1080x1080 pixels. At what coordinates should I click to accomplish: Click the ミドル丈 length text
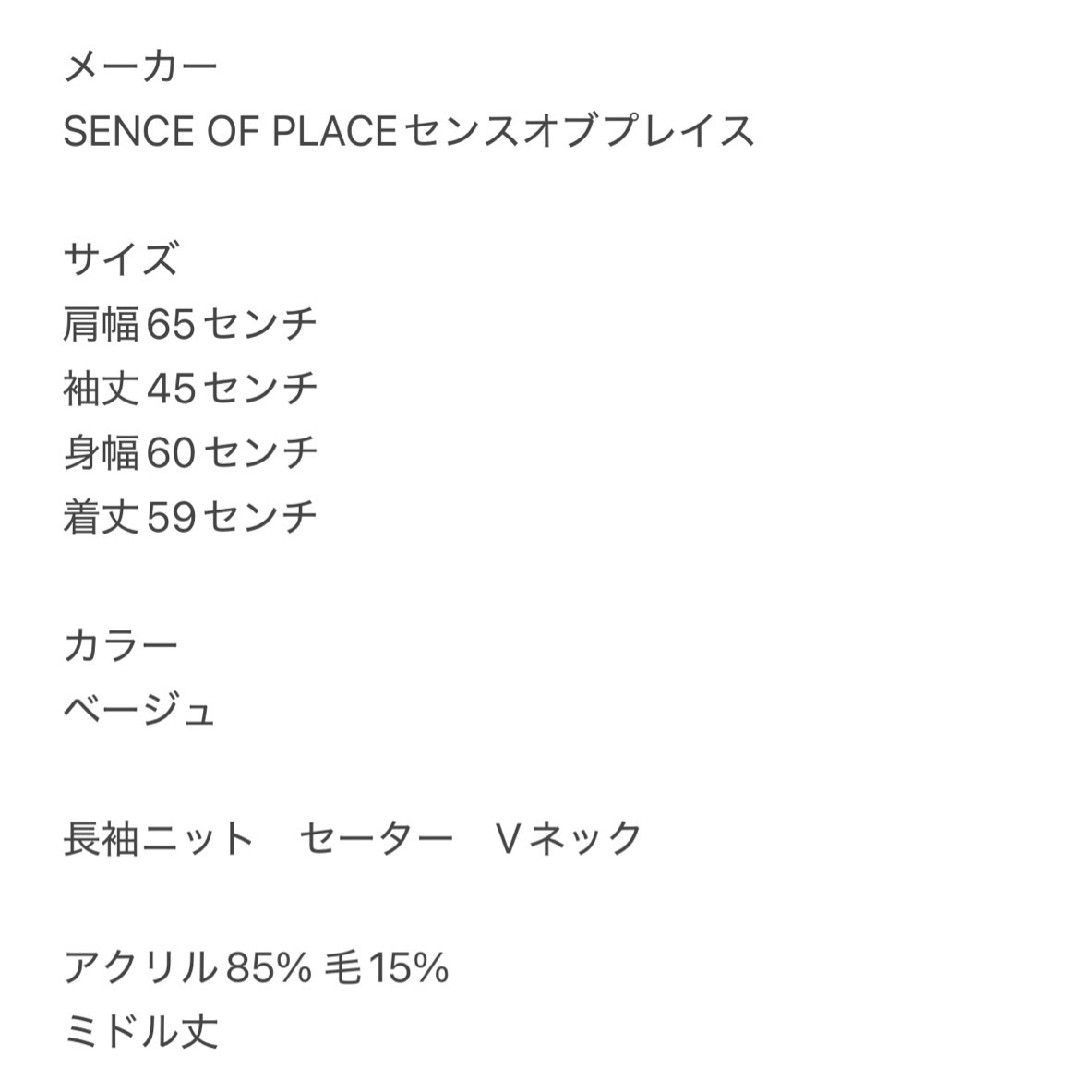pyautogui.click(x=141, y=1032)
